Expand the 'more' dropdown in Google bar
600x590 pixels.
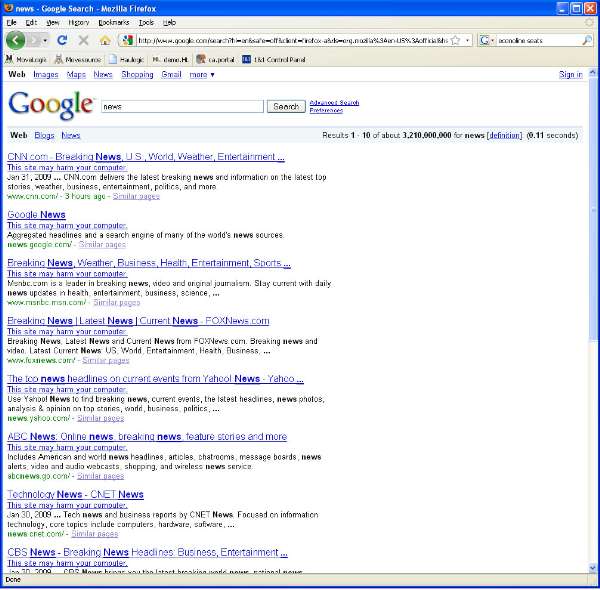tap(202, 75)
